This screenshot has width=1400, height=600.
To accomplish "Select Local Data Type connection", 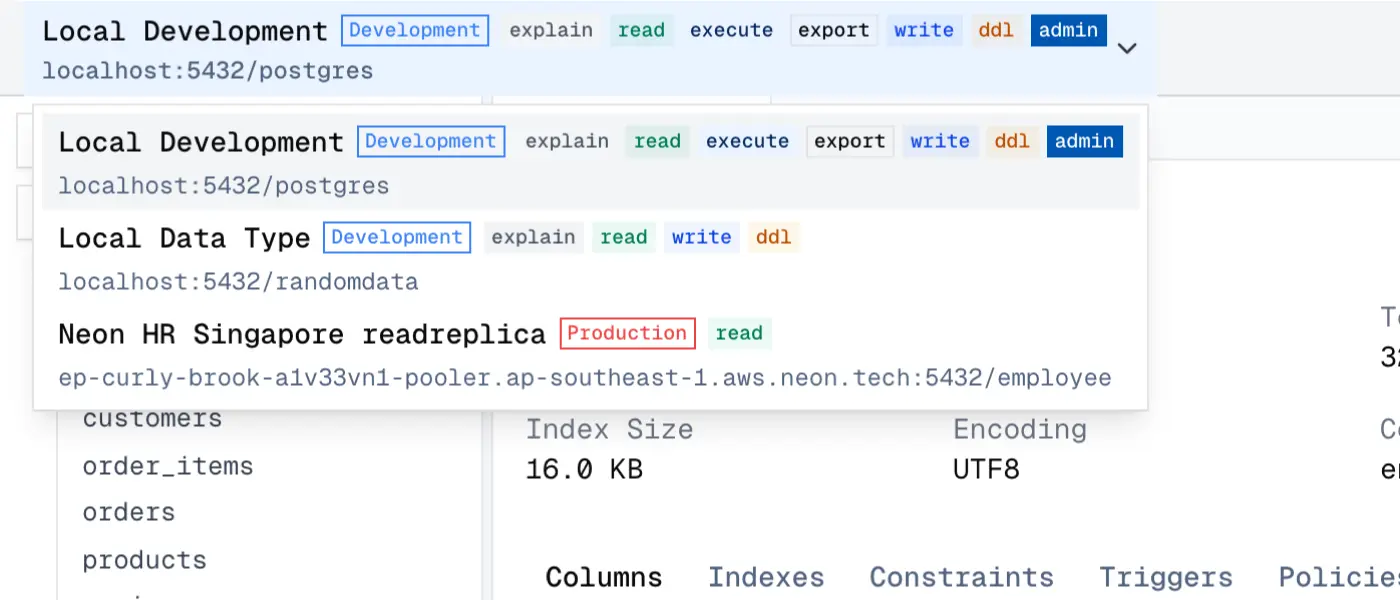I will (x=184, y=239).
